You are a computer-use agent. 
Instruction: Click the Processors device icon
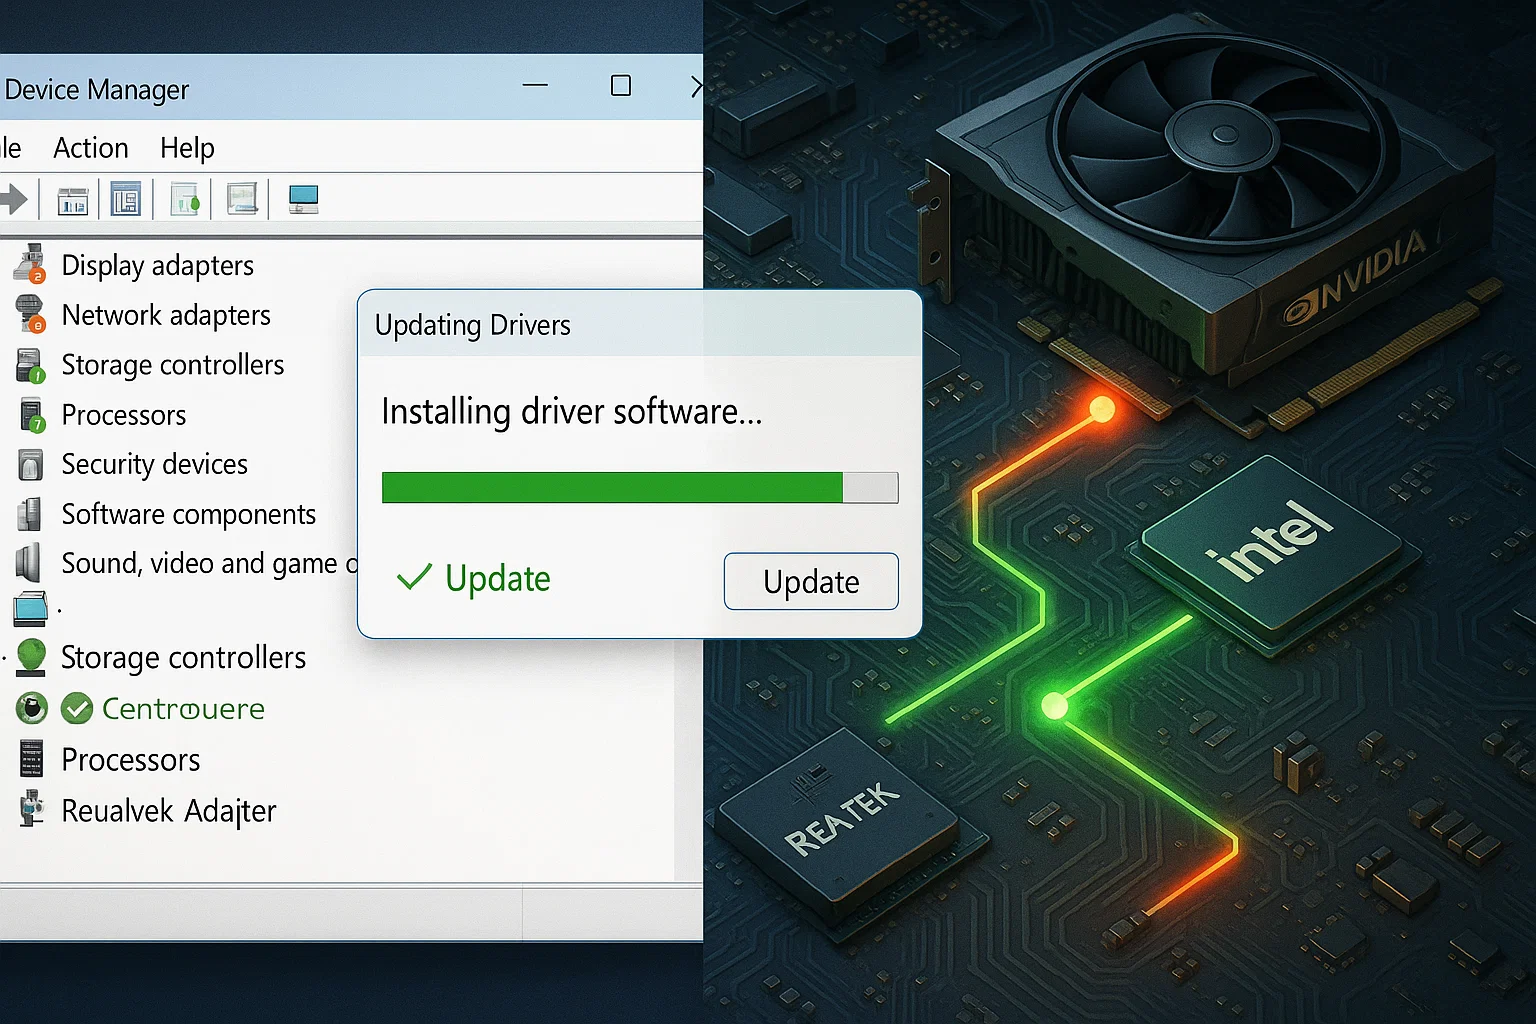point(29,414)
